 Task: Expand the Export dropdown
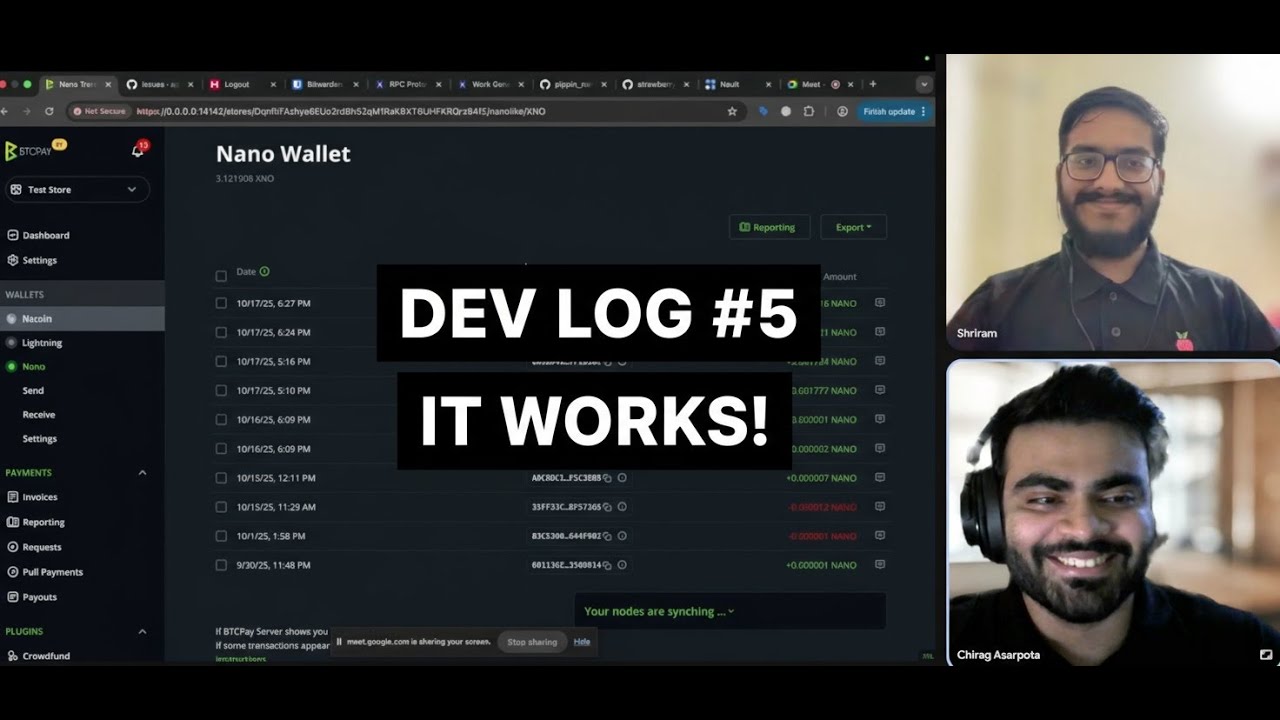[853, 227]
